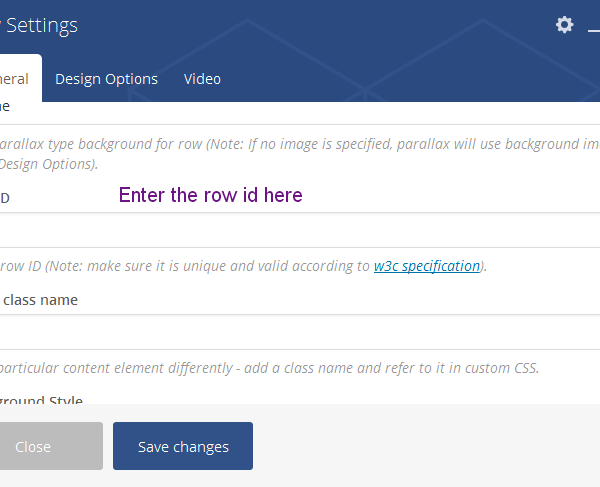Screen dimensions: 600x487
Task: Open the Design Options tab
Action: (x=106, y=79)
